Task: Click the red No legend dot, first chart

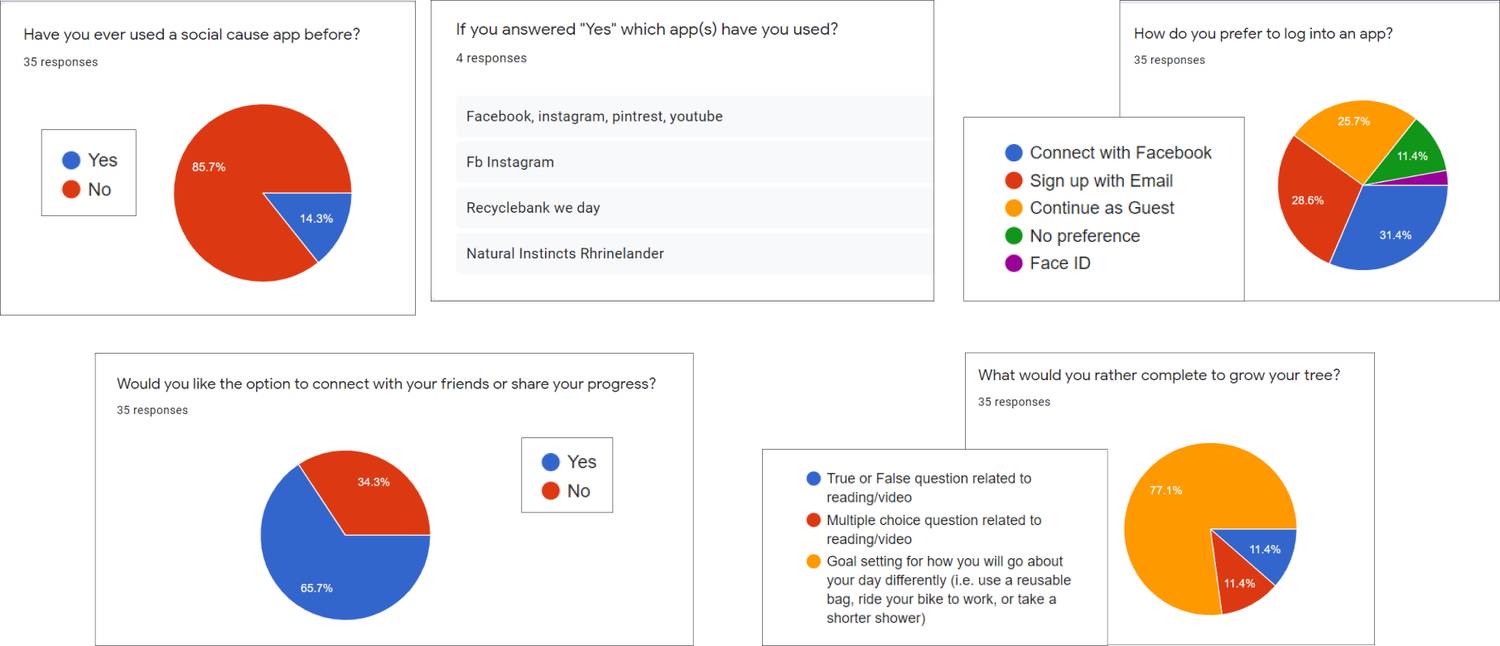Action: [71, 190]
